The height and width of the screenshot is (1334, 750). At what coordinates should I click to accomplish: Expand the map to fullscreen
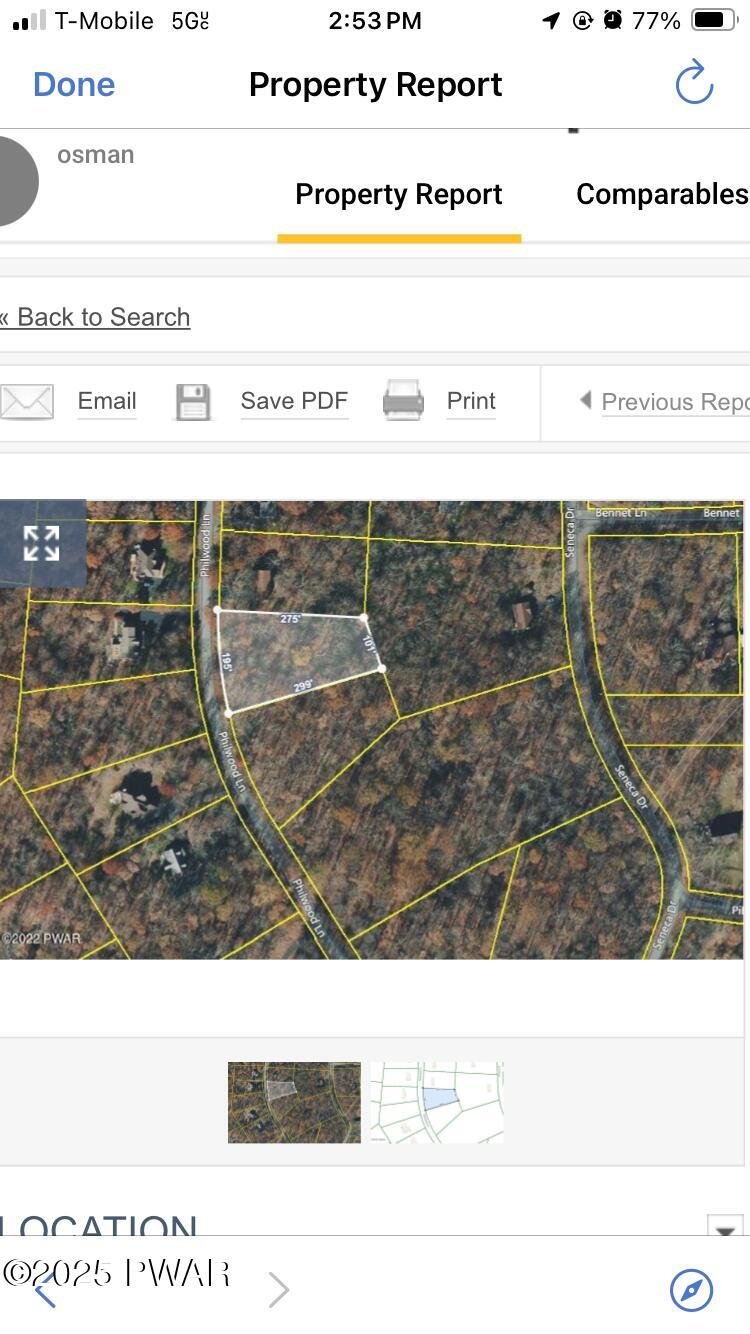pos(41,543)
